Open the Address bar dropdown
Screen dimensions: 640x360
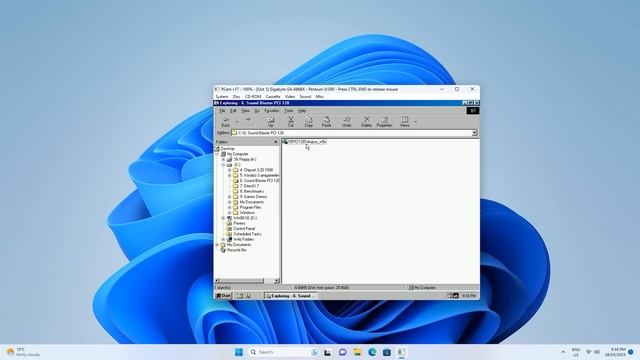pyautogui.click(x=474, y=133)
